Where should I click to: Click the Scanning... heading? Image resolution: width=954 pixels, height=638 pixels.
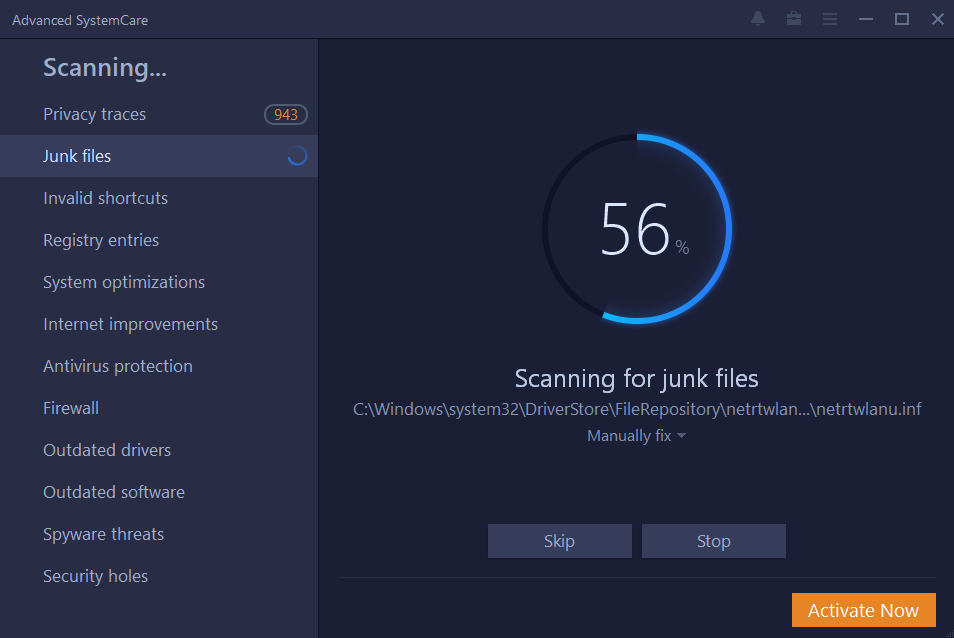coord(105,68)
